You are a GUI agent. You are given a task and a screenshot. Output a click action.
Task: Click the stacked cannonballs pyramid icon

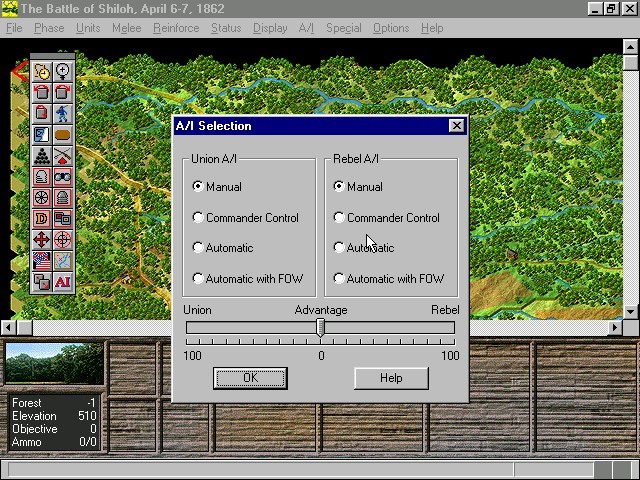[41, 156]
